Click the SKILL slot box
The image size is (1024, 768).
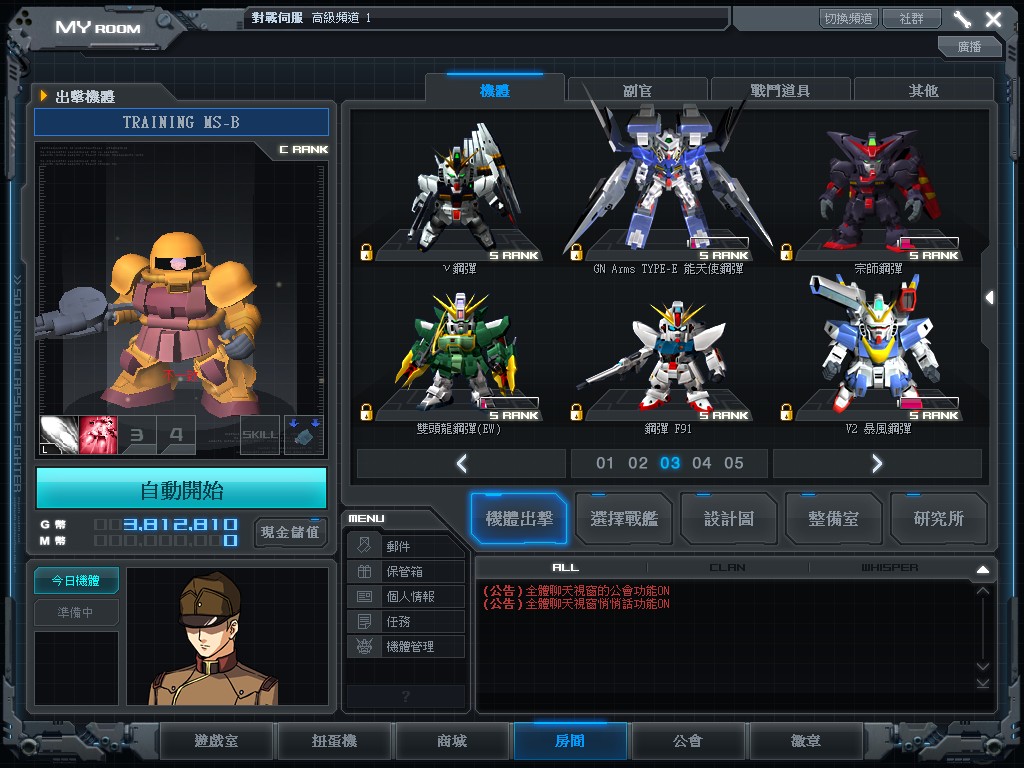260,435
